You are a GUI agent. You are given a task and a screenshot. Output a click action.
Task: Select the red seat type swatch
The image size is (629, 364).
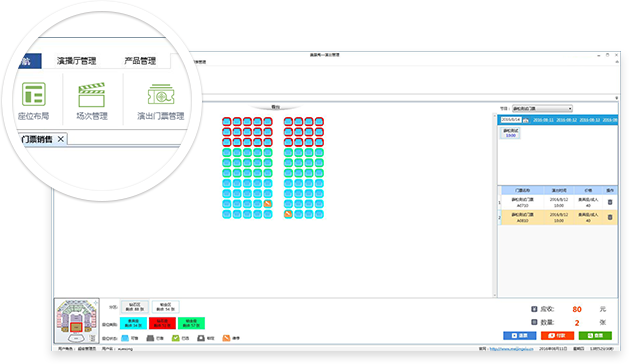pyautogui.click(x=162, y=323)
